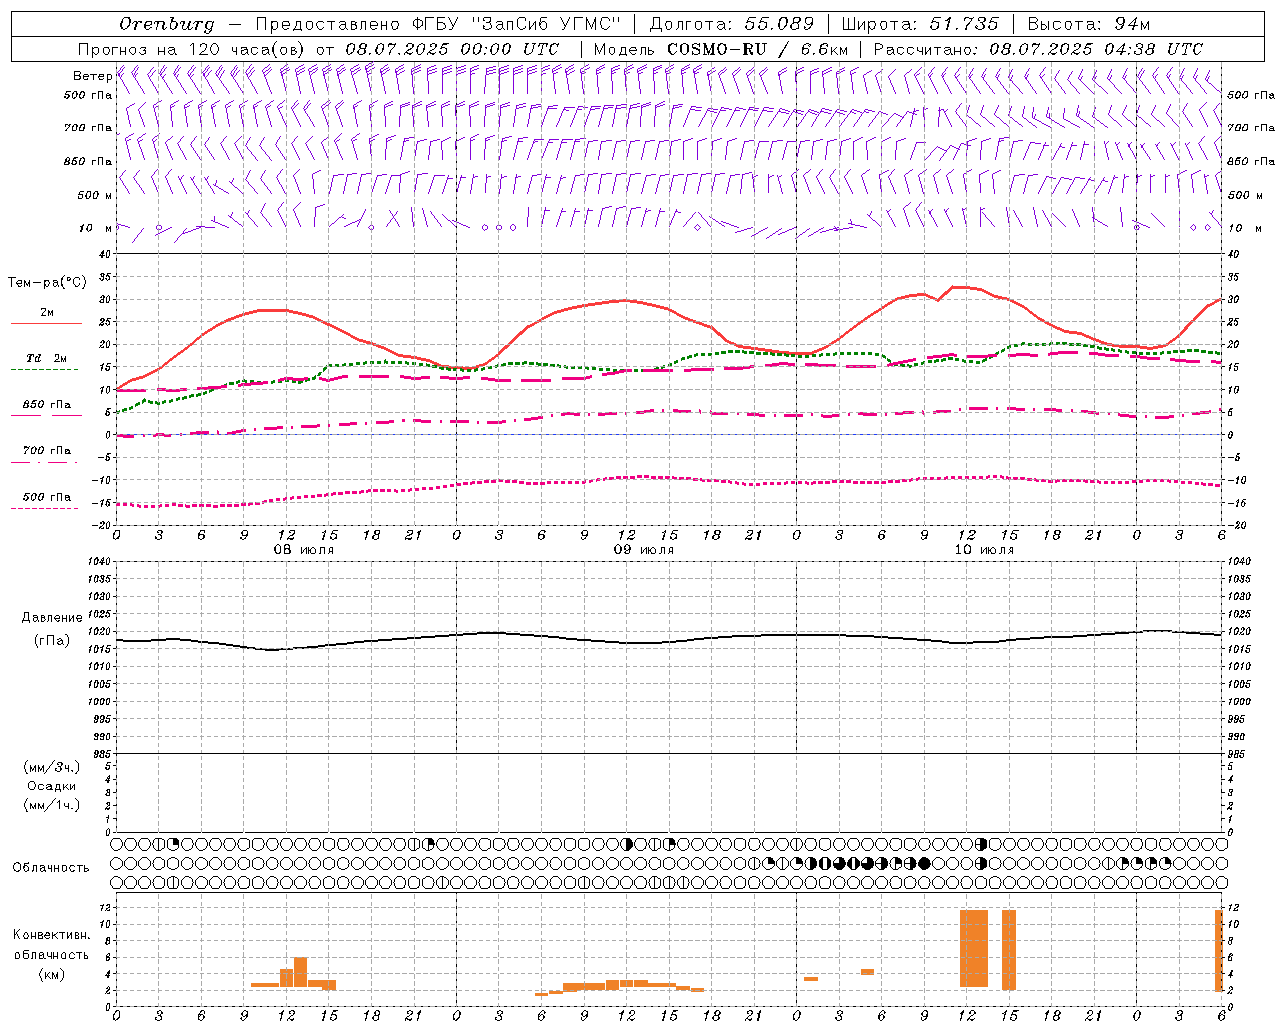The image size is (1280, 1024).
Task: Click the (км) unit under облачность
Action: [51, 974]
